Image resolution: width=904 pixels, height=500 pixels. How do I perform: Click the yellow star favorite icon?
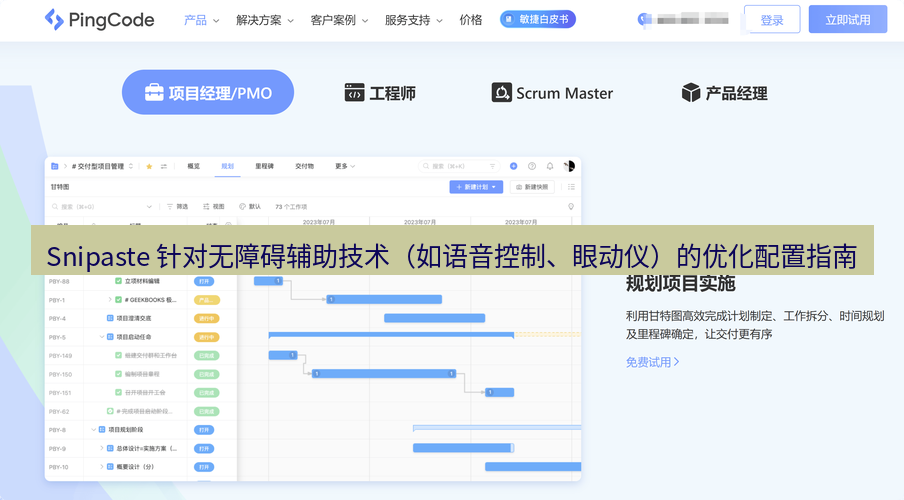pos(149,166)
